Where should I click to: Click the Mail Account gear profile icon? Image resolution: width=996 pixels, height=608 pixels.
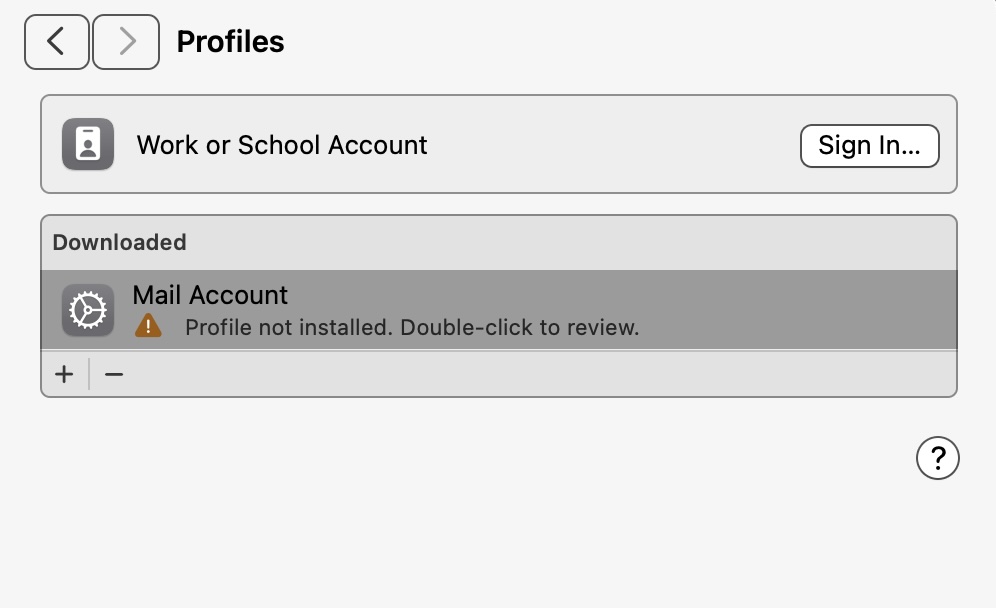pos(88,310)
